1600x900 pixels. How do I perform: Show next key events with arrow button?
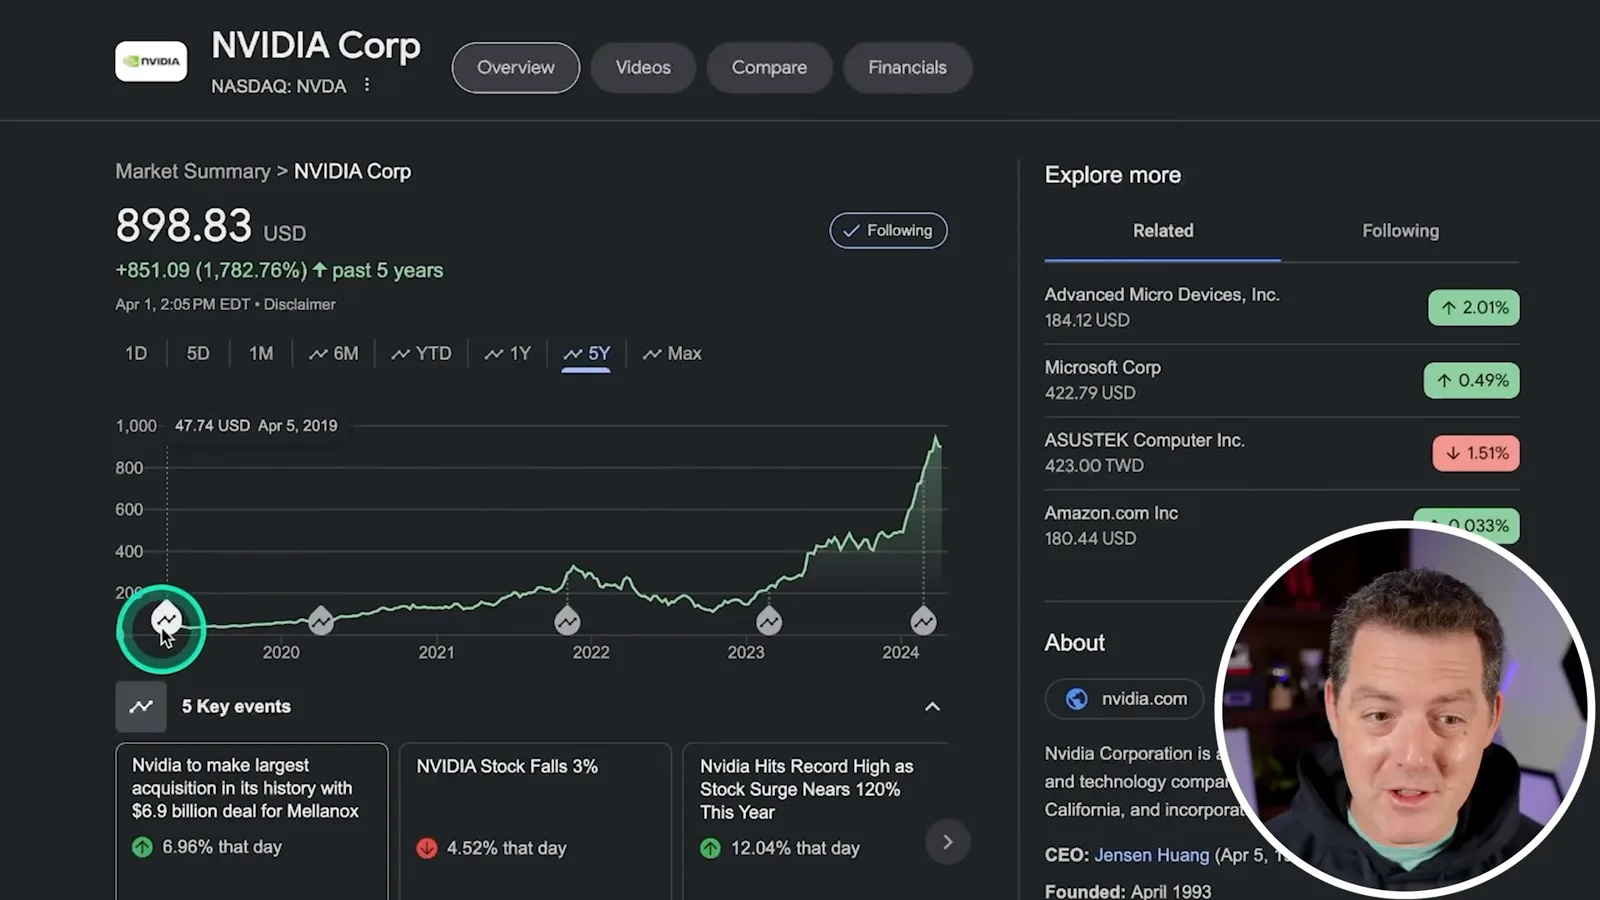click(x=947, y=842)
